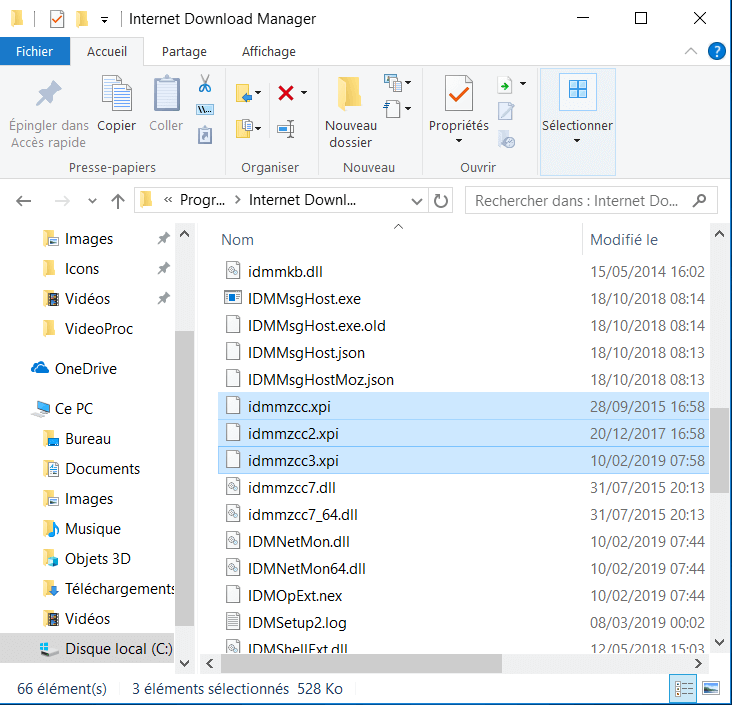The width and height of the screenshot is (732, 705).
Task: Open the Move to dropdown arrow
Action: (x=258, y=92)
